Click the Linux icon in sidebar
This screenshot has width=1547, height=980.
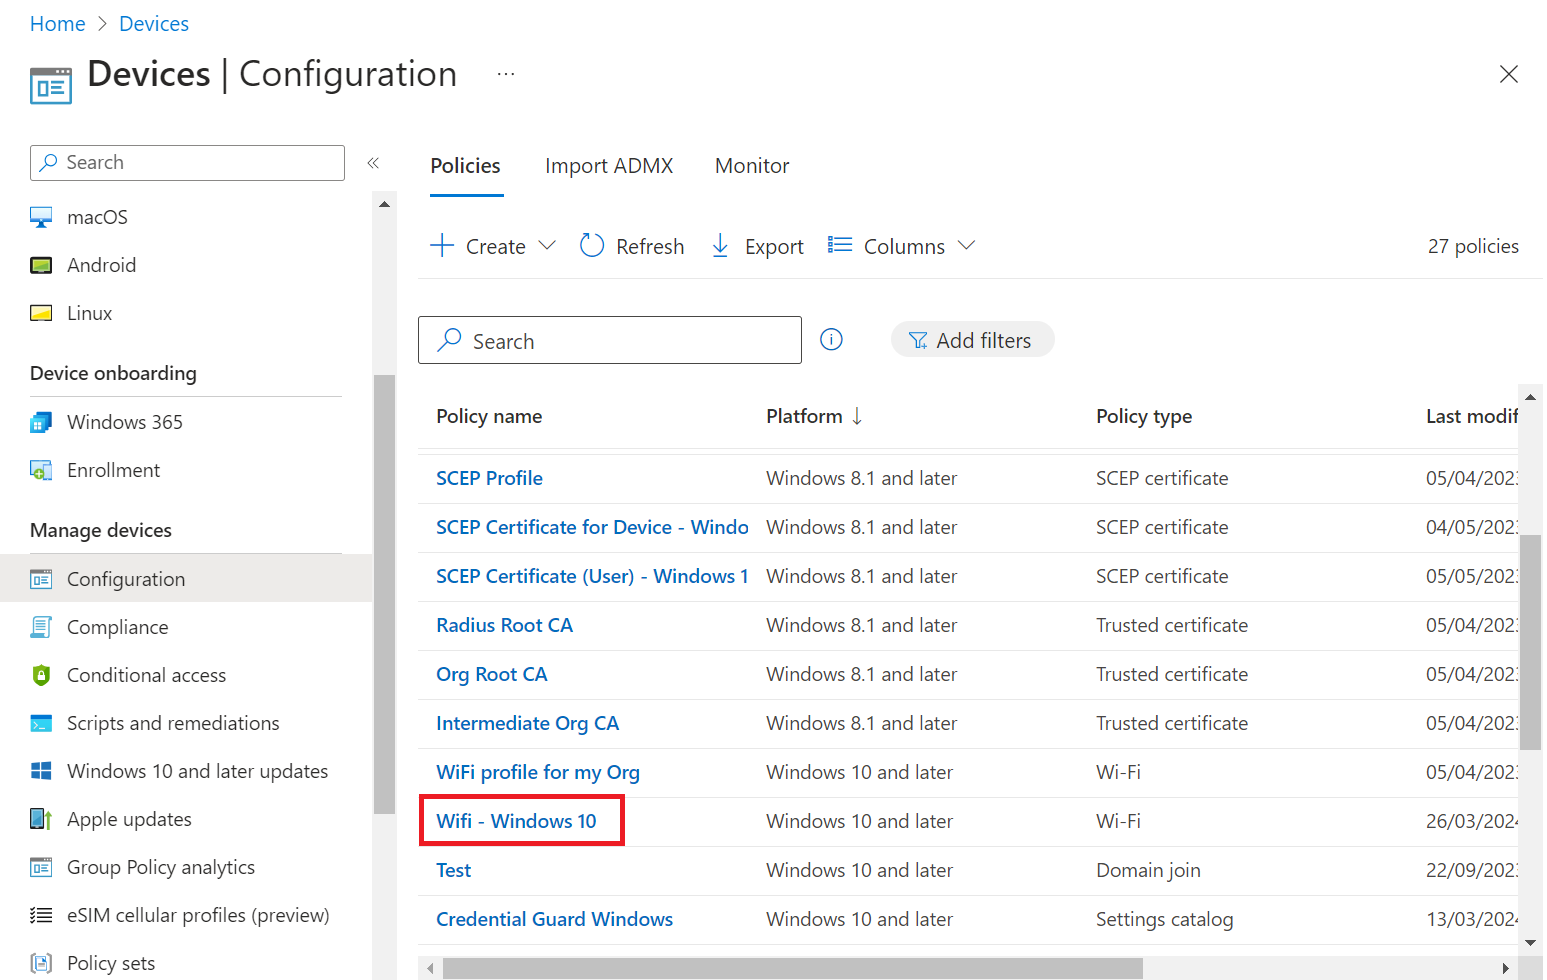[x=41, y=313]
